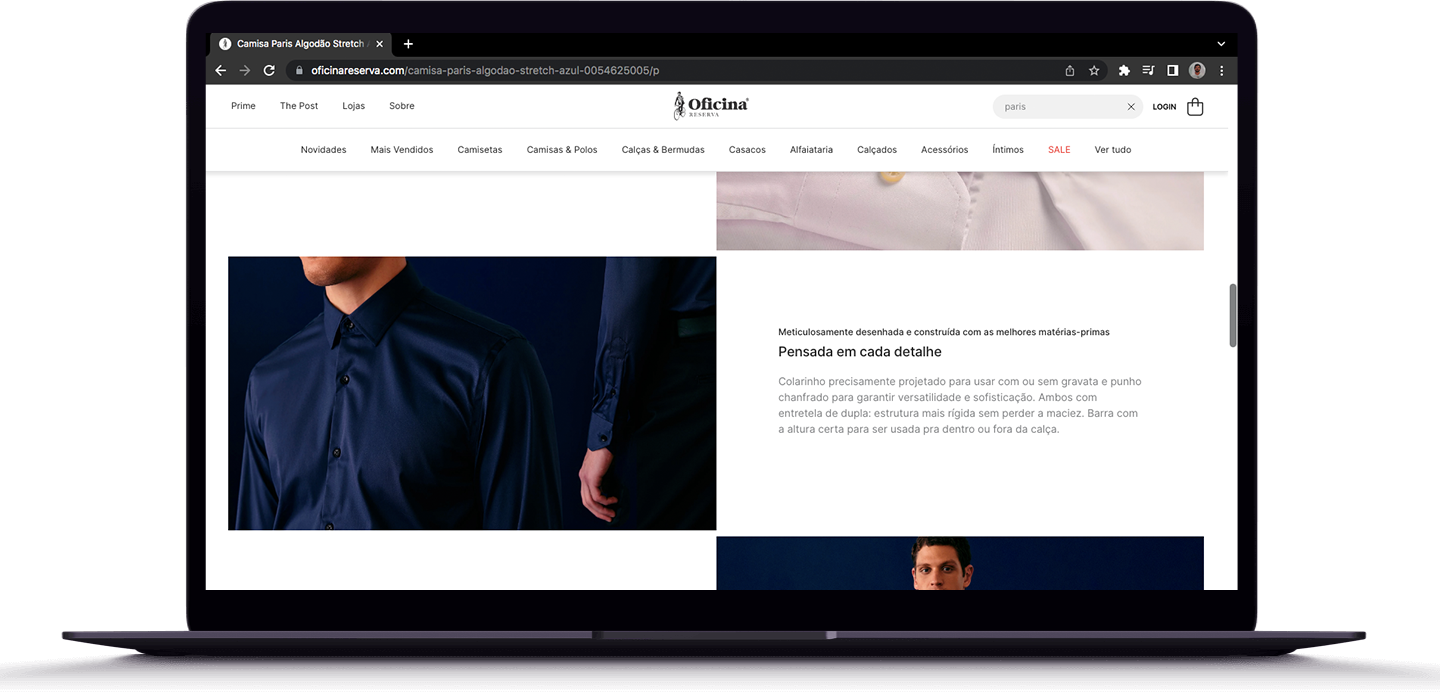The height and width of the screenshot is (695, 1440).
Task: Click the Oficina Reserva logo
Action: click(x=711, y=106)
